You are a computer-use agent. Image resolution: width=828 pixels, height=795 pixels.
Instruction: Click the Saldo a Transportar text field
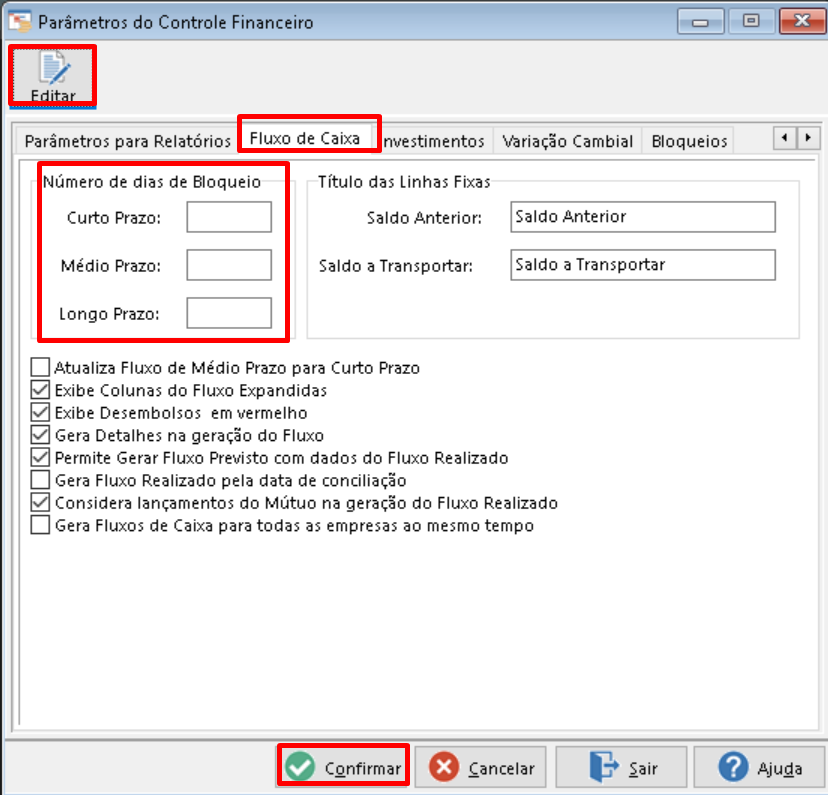[x=643, y=265]
